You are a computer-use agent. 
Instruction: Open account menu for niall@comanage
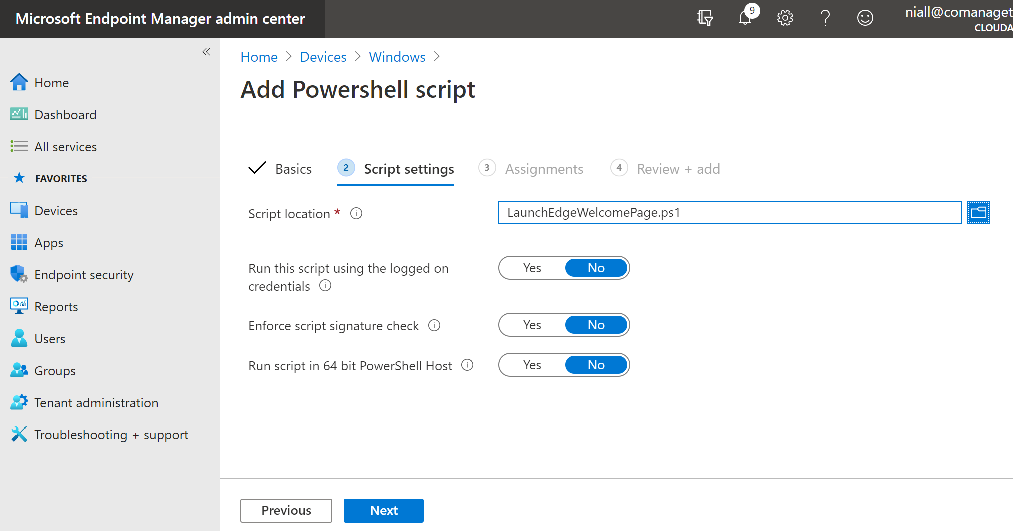click(958, 18)
